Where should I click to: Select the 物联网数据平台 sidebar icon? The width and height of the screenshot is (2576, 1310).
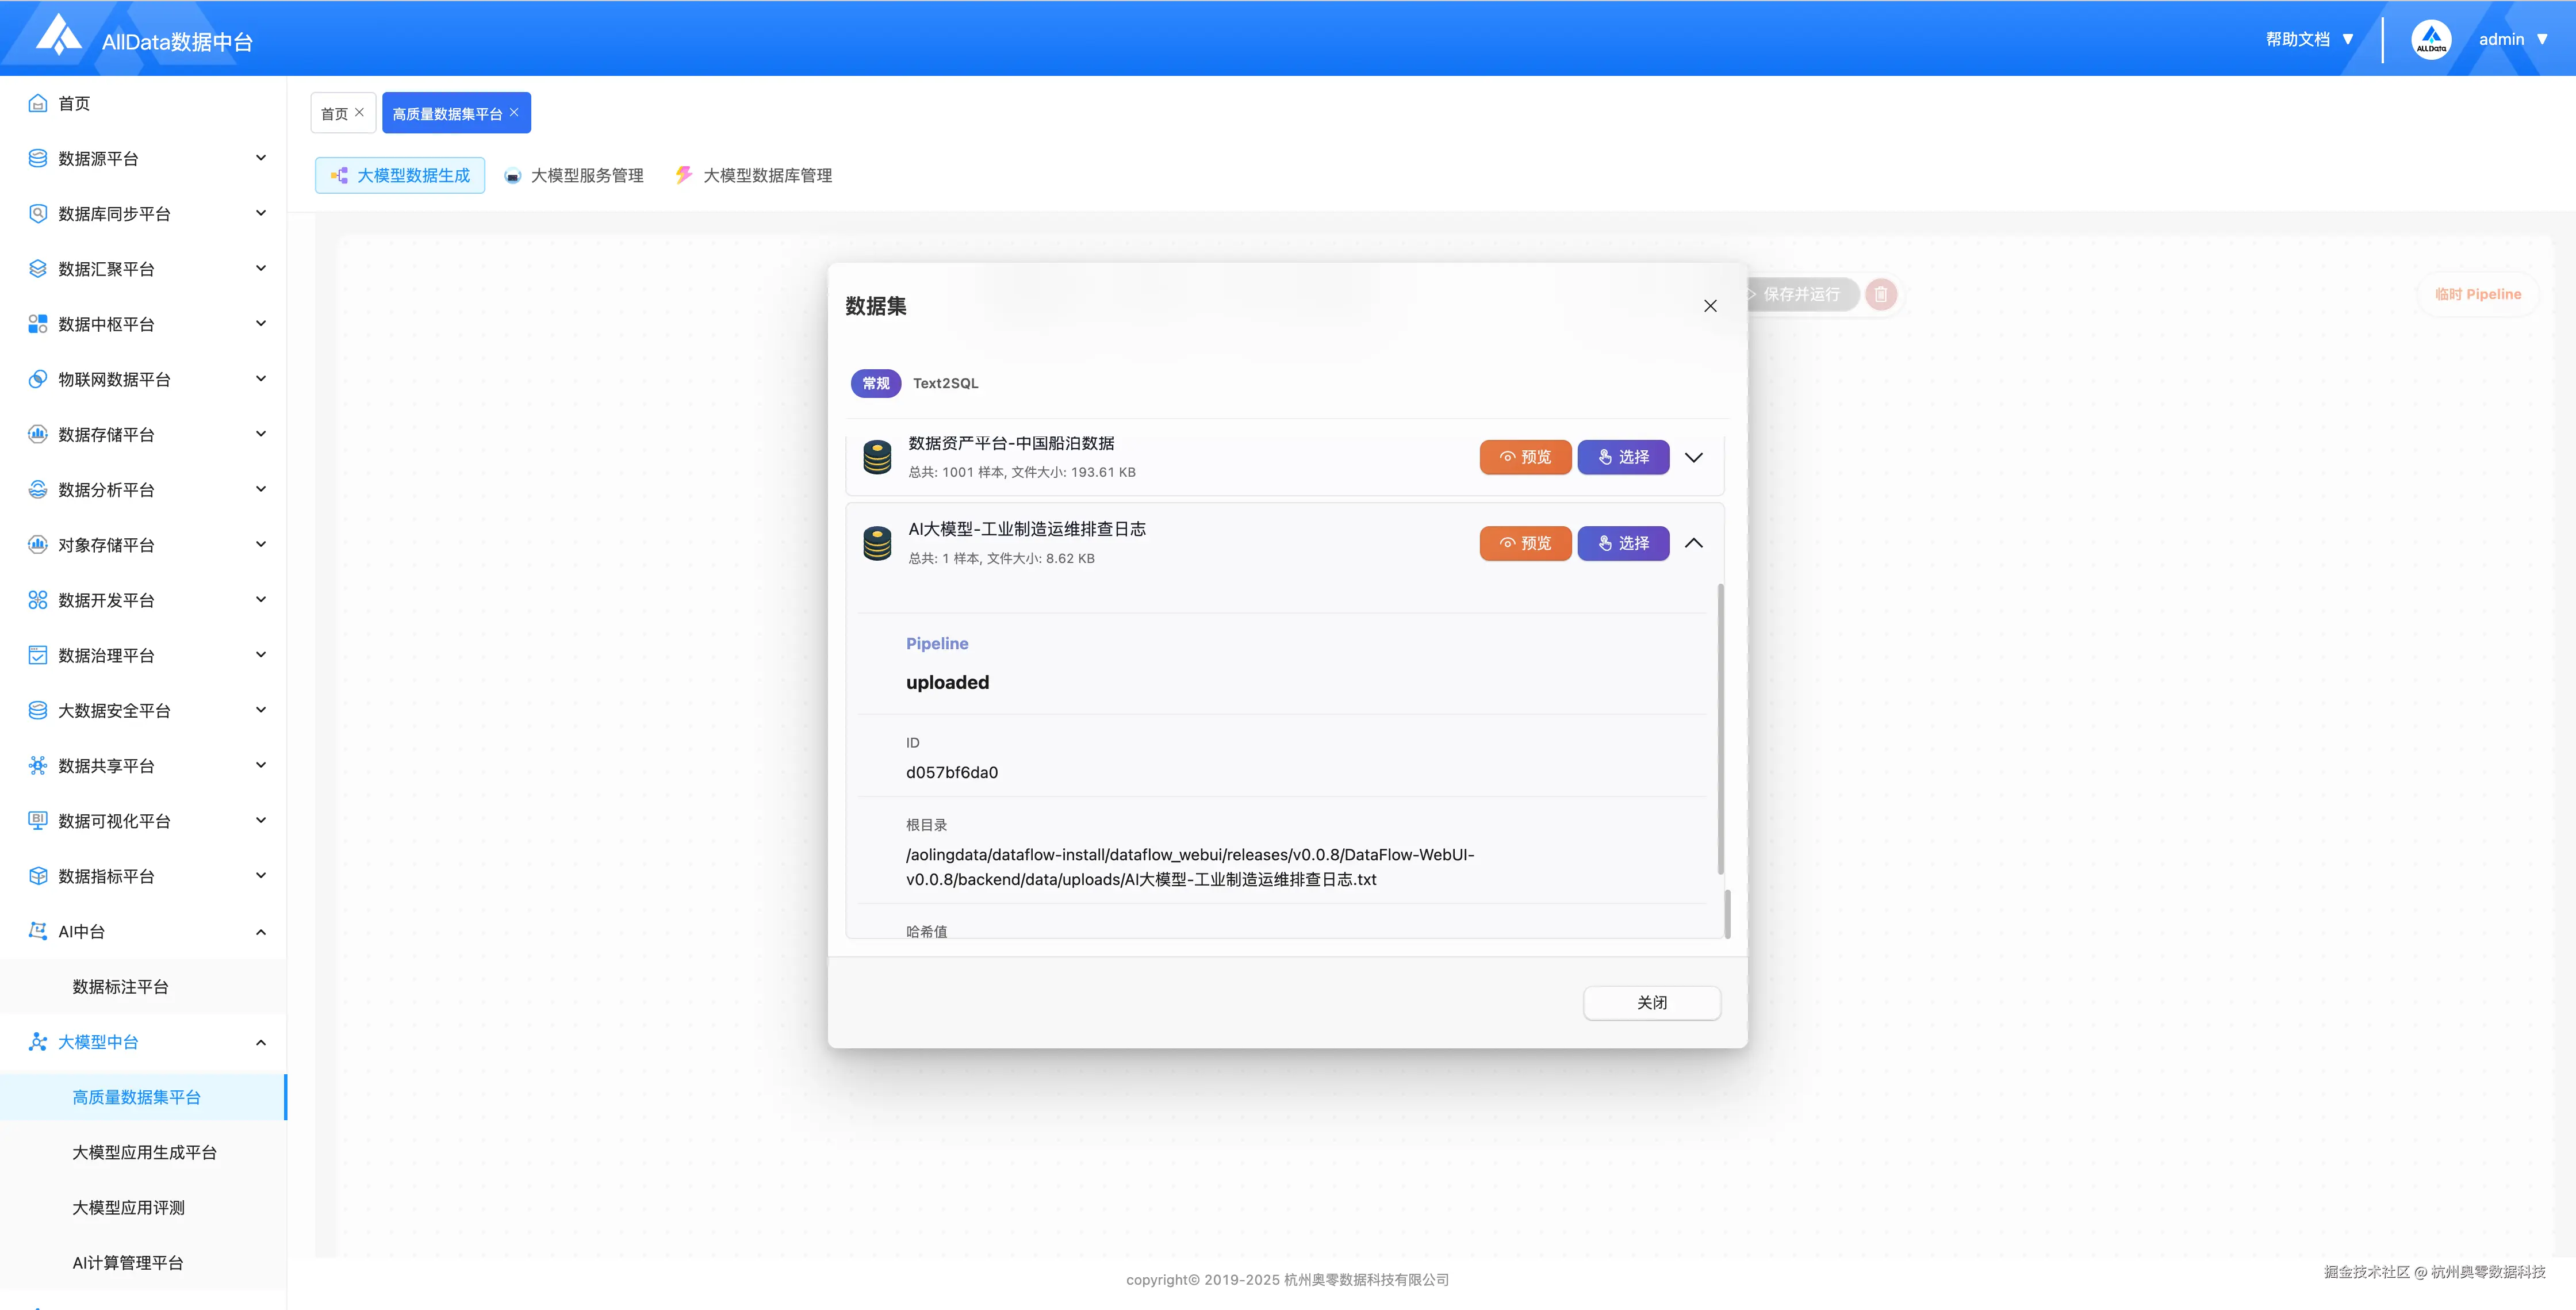37,379
